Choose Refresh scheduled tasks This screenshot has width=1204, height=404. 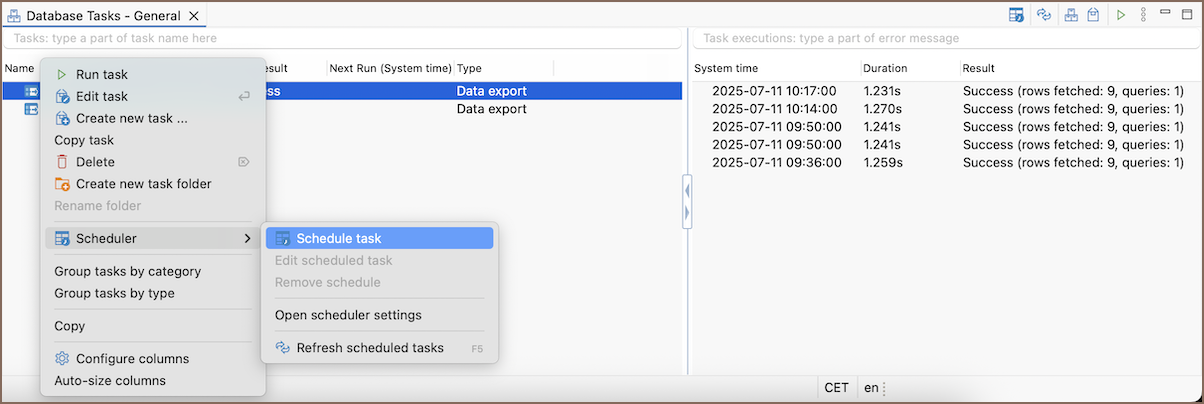[x=369, y=348]
